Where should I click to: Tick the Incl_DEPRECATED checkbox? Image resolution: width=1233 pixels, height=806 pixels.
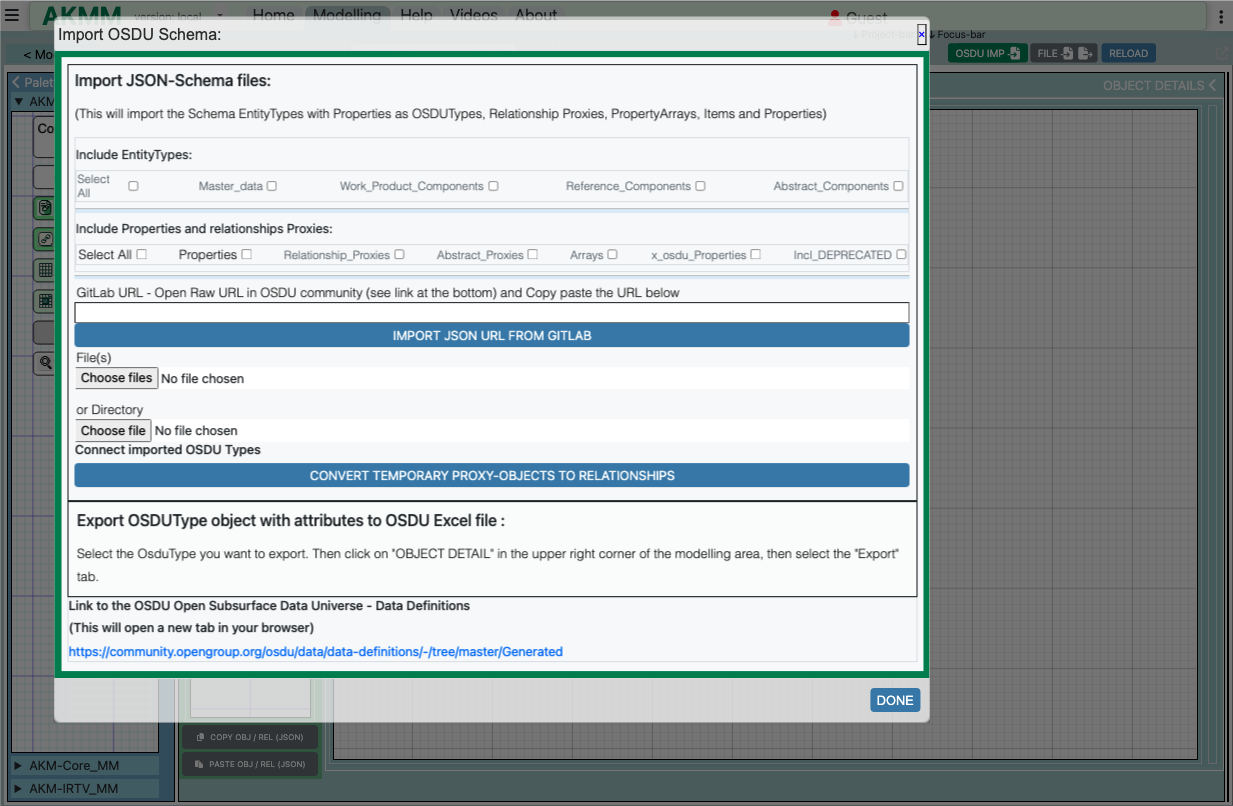(x=901, y=254)
